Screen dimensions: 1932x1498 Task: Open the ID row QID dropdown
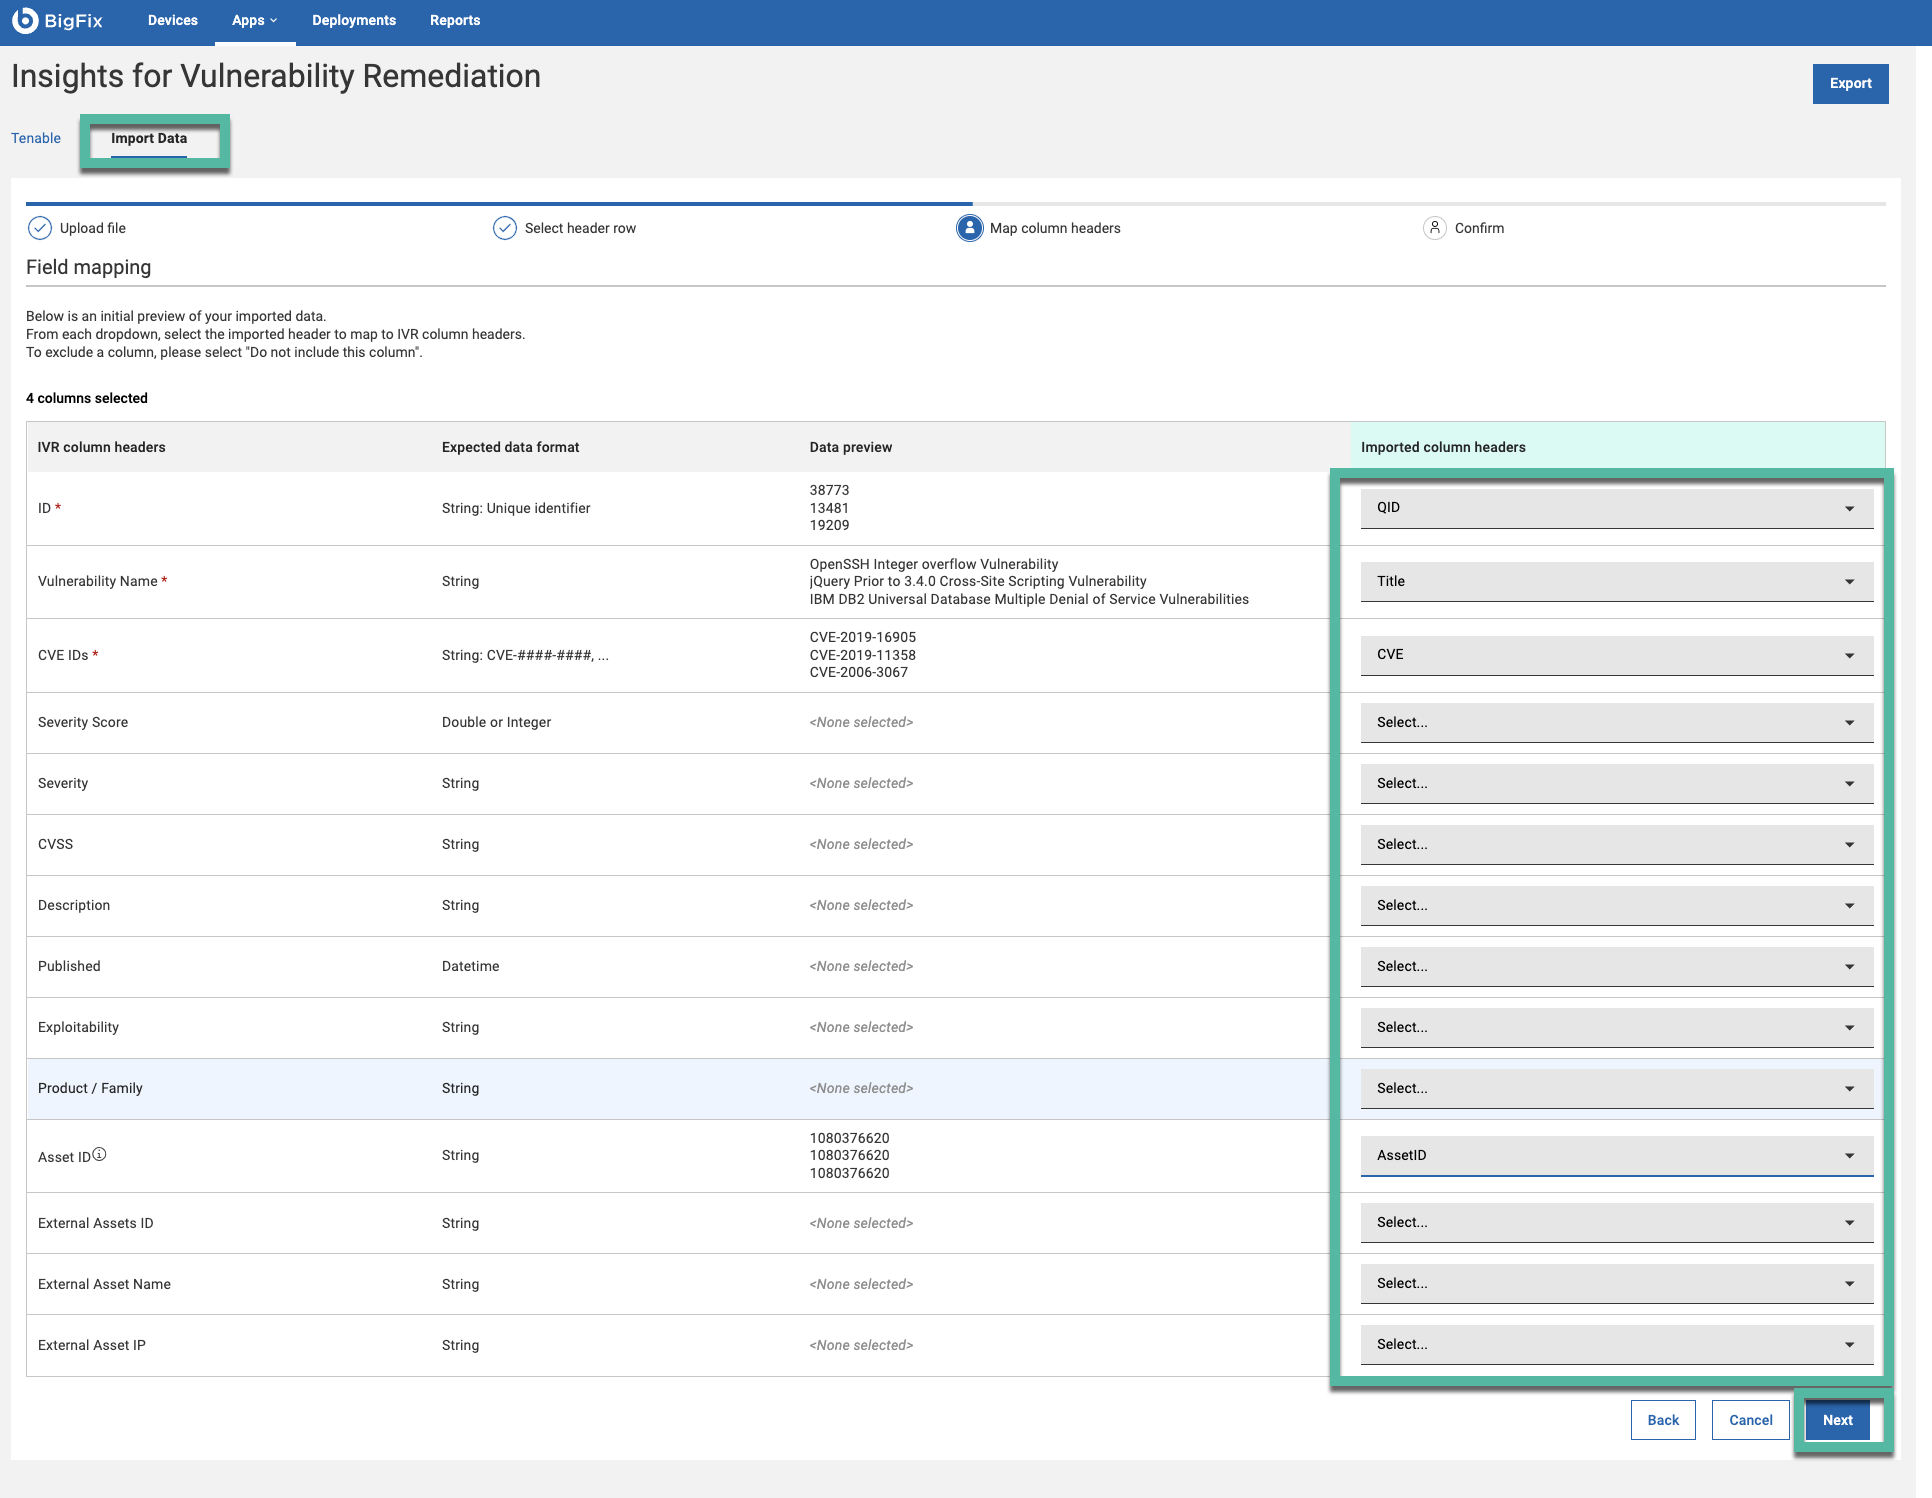pyautogui.click(x=1616, y=508)
